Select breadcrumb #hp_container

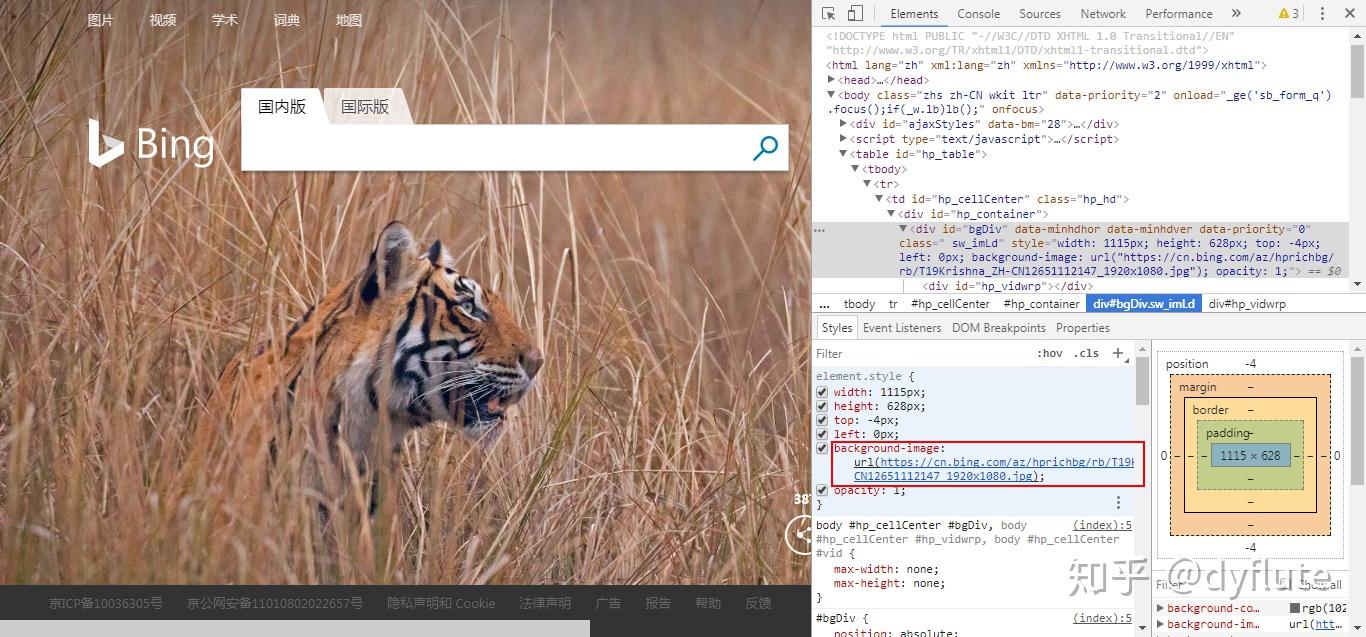point(1041,304)
